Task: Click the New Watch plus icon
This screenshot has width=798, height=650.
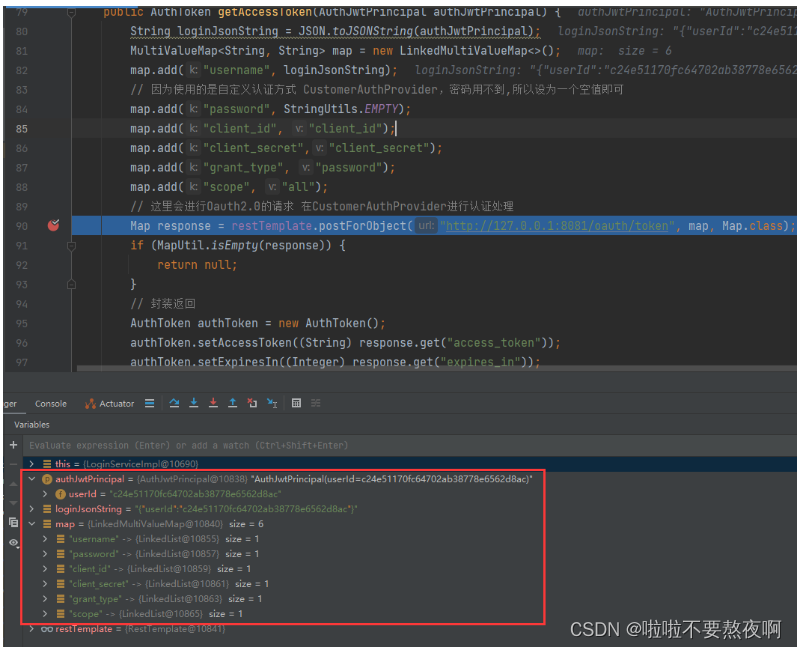Action: 13,445
